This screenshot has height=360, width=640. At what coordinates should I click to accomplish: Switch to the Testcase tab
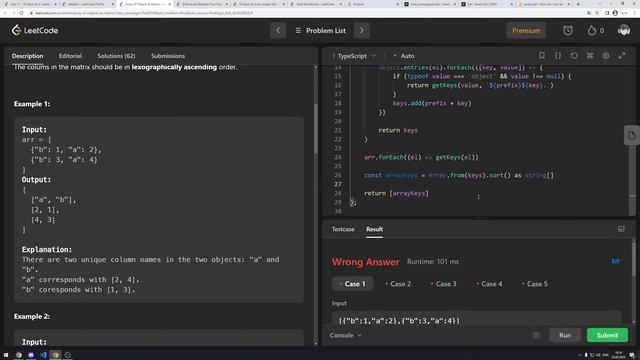coord(343,229)
